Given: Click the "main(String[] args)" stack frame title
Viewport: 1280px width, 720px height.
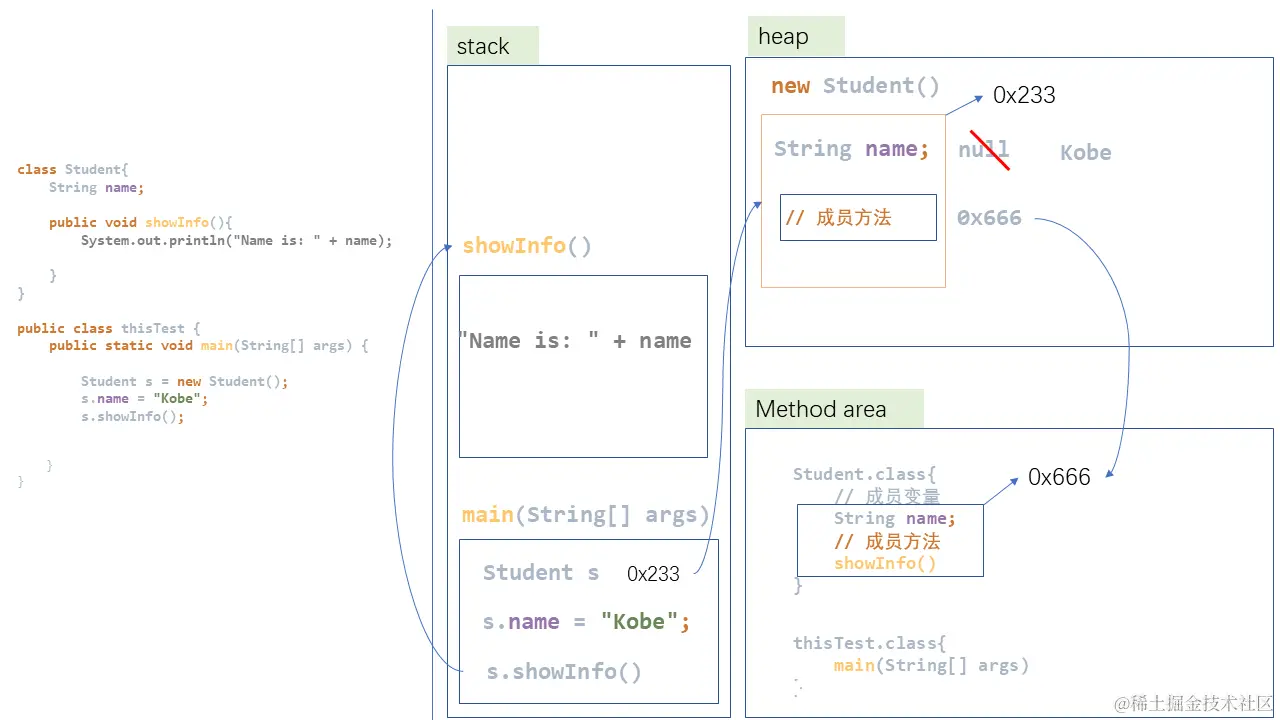Looking at the screenshot, I should tap(585, 515).
